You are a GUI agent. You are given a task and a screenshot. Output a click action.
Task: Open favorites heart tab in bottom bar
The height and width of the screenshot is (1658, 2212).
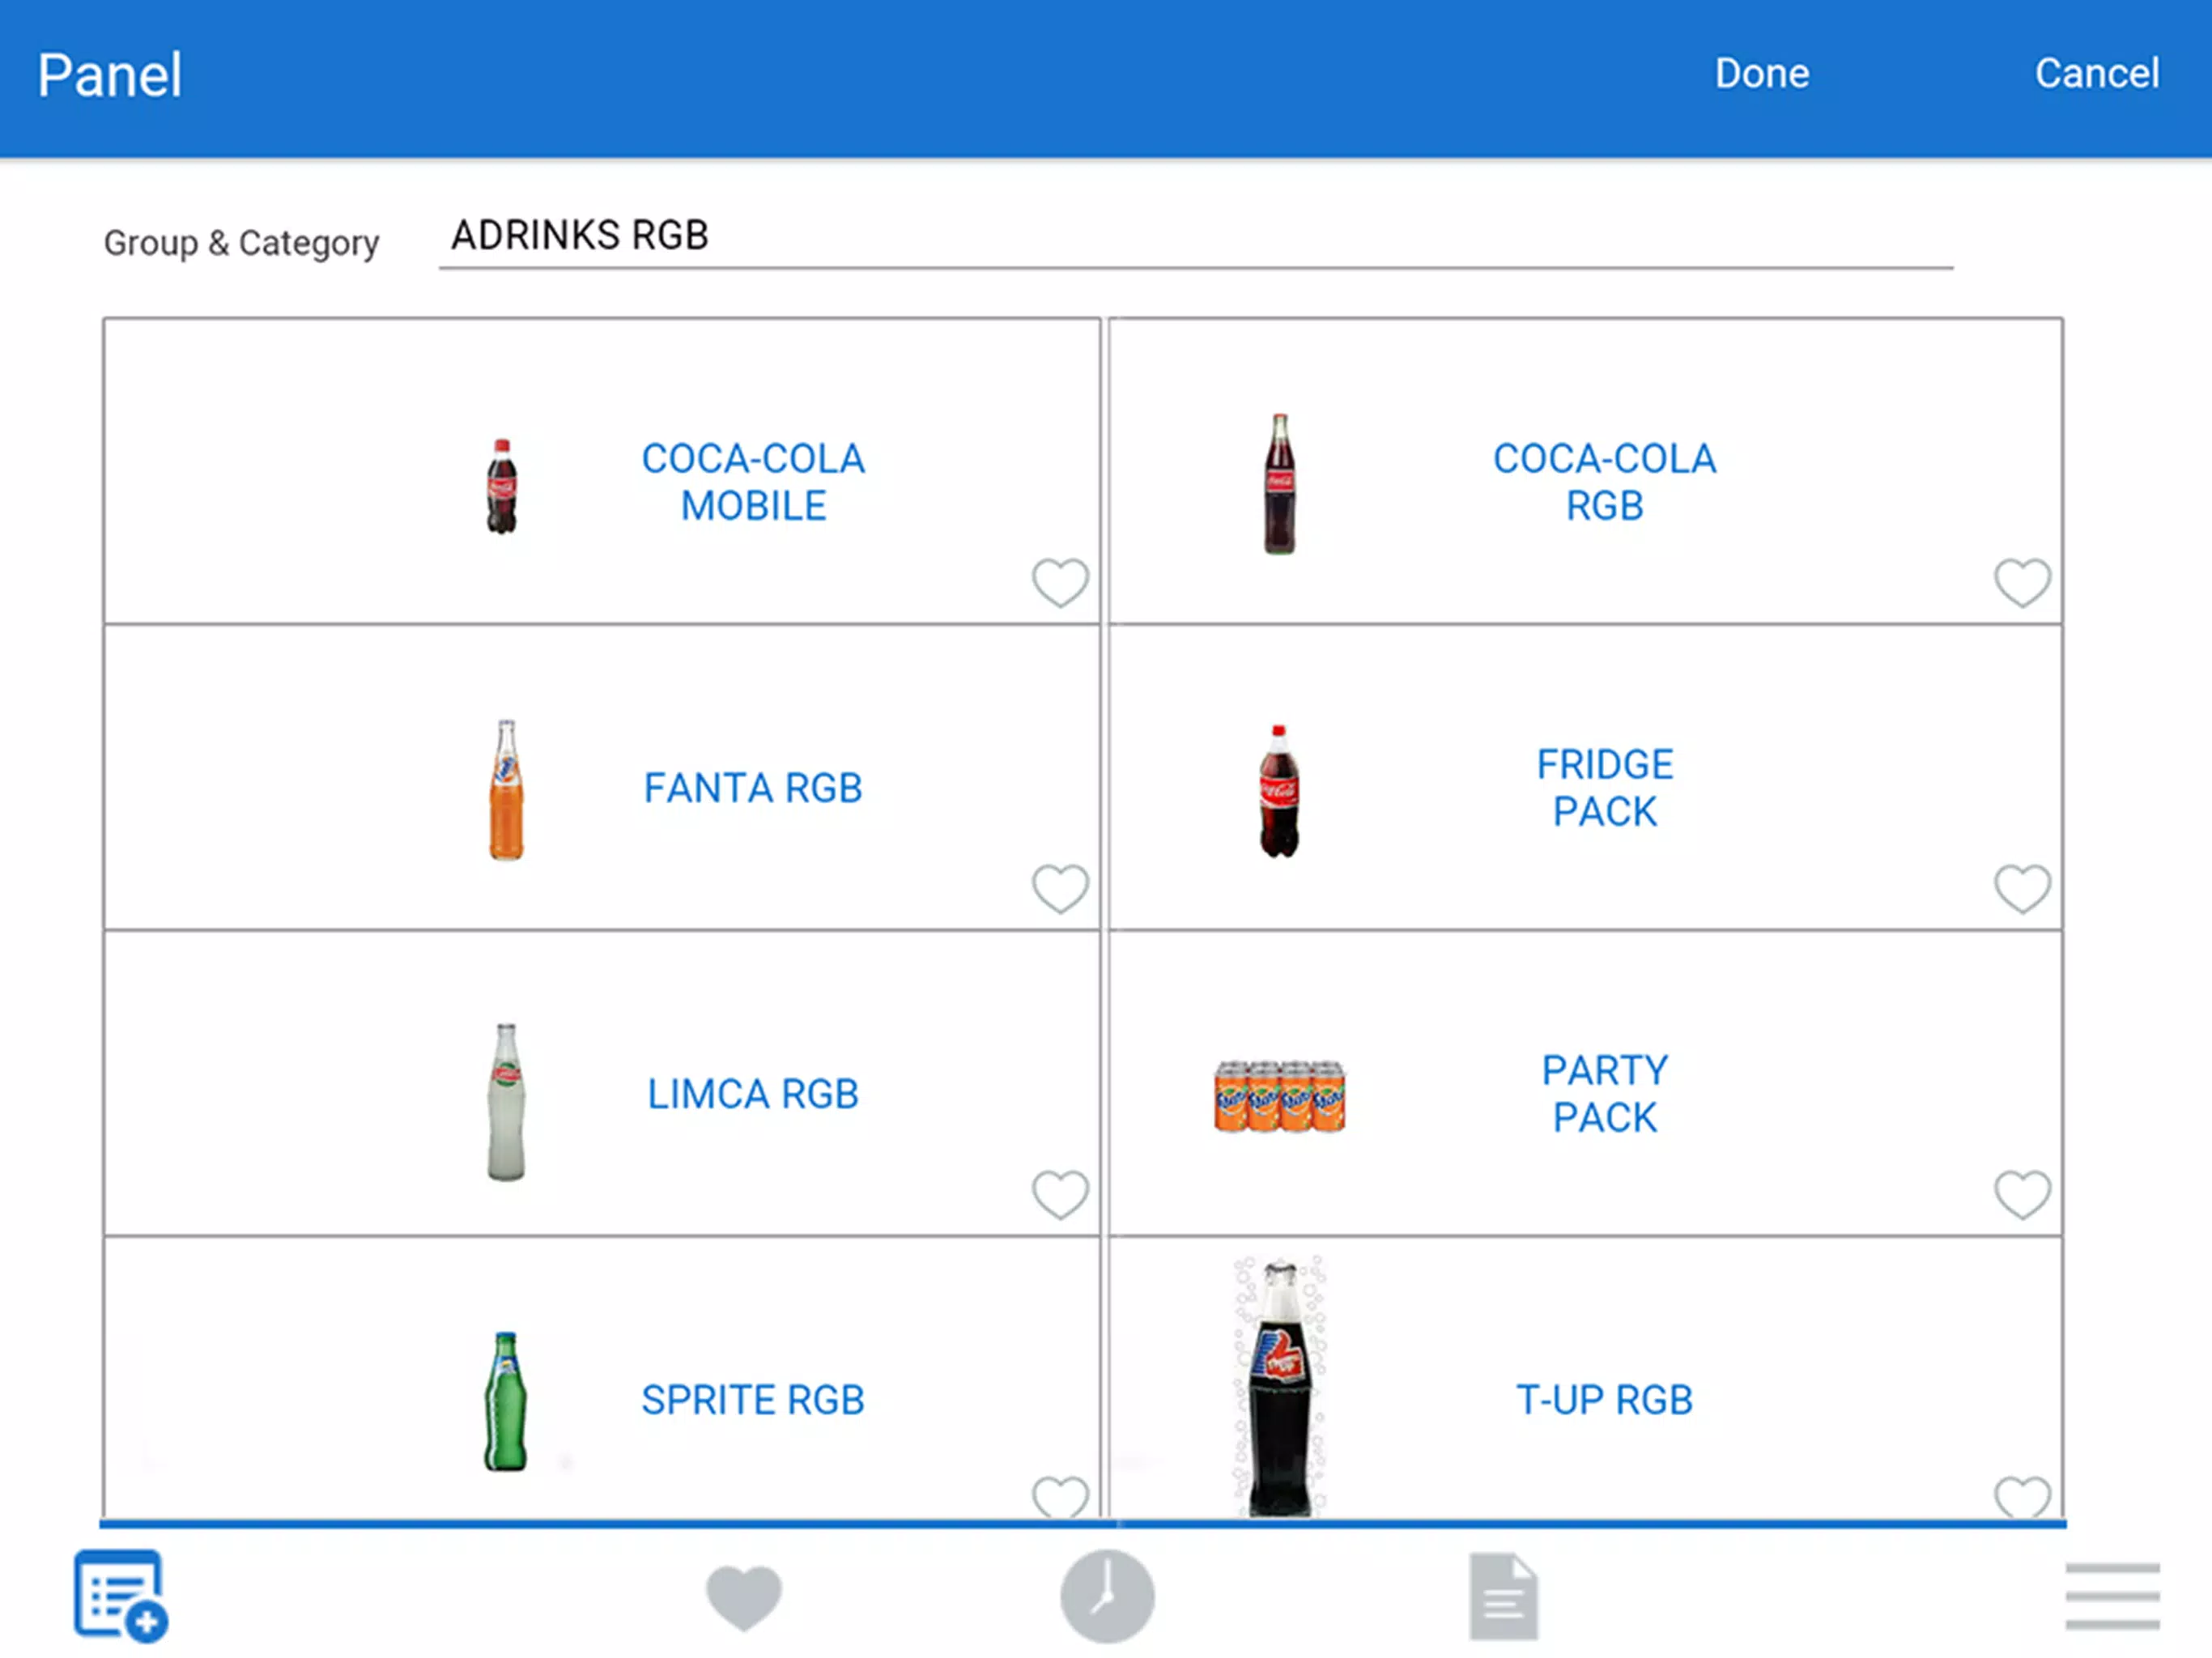(744, 1597)
